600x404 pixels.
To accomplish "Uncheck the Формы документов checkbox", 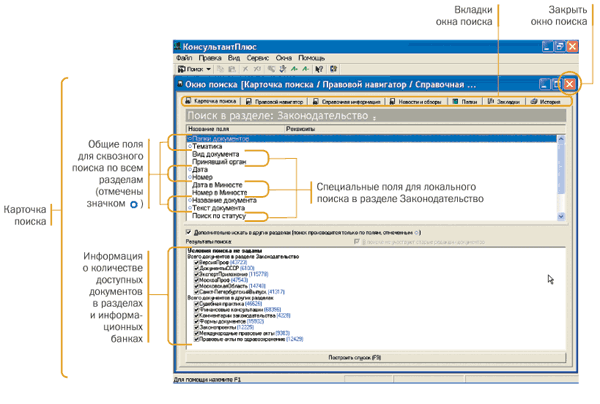I will 197,321.
